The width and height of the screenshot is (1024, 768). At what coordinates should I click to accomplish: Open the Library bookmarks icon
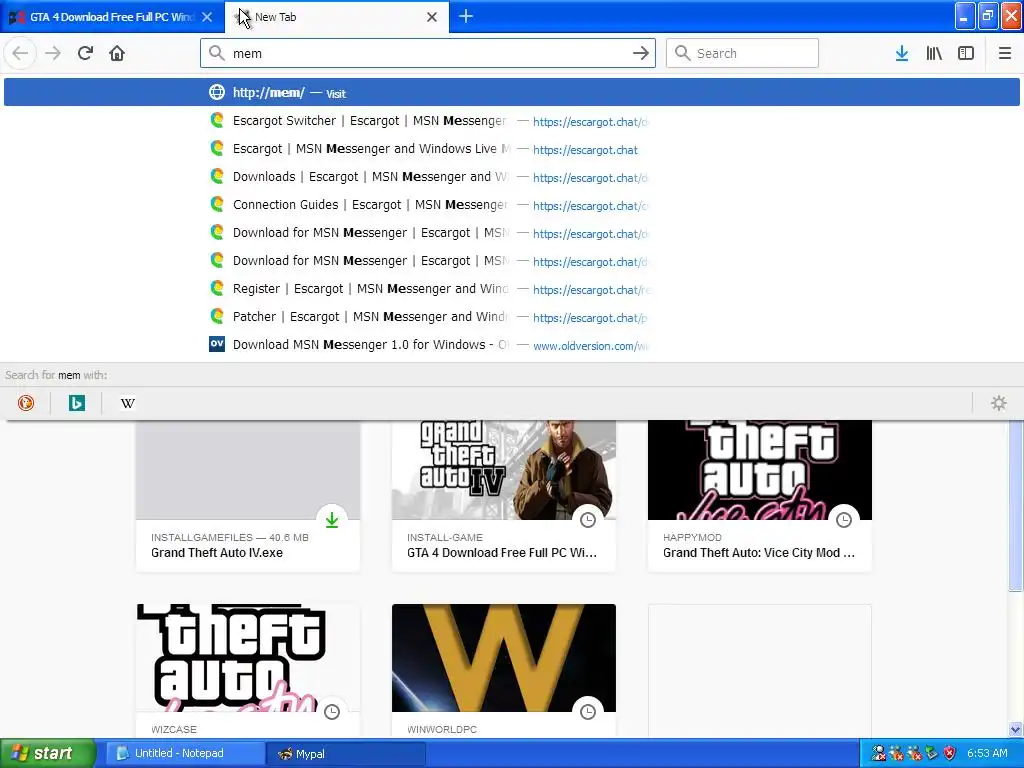pyautogui.click(x=934, y=53)
